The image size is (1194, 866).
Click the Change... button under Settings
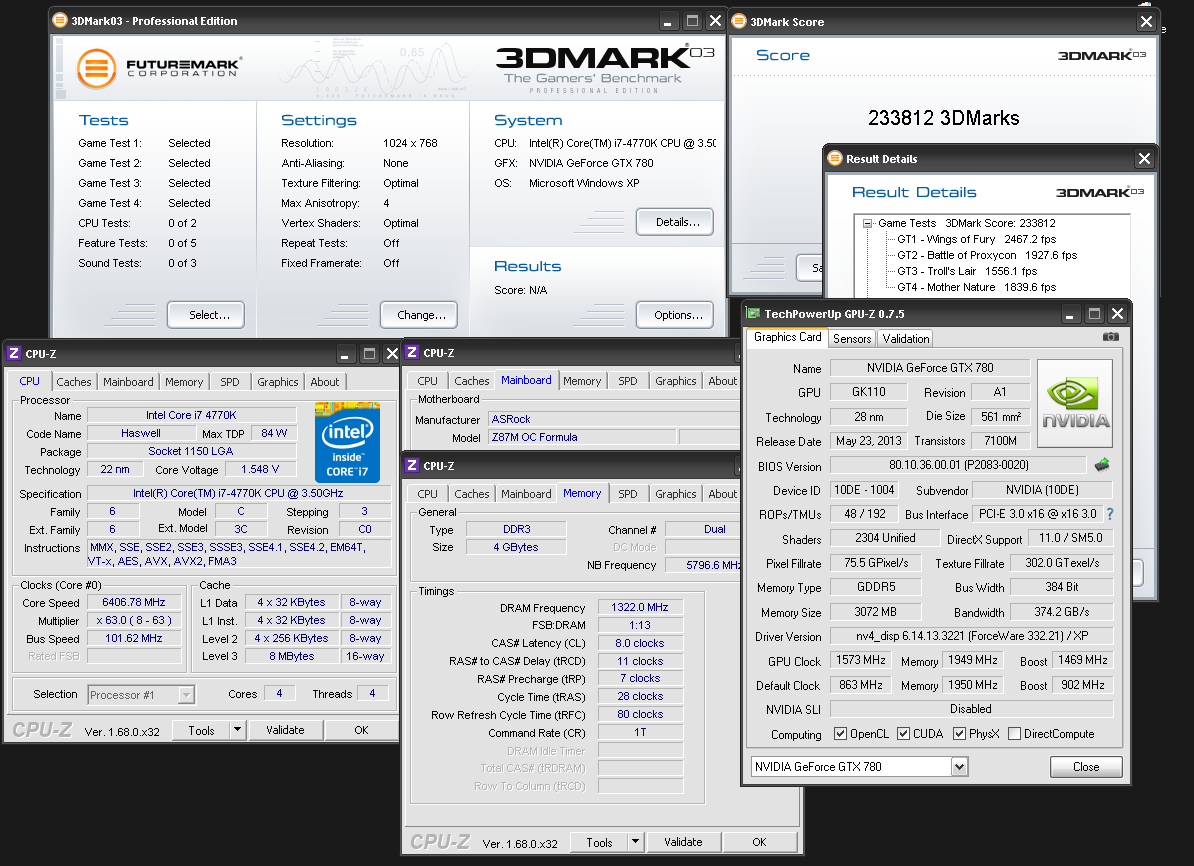coord(421,315)
